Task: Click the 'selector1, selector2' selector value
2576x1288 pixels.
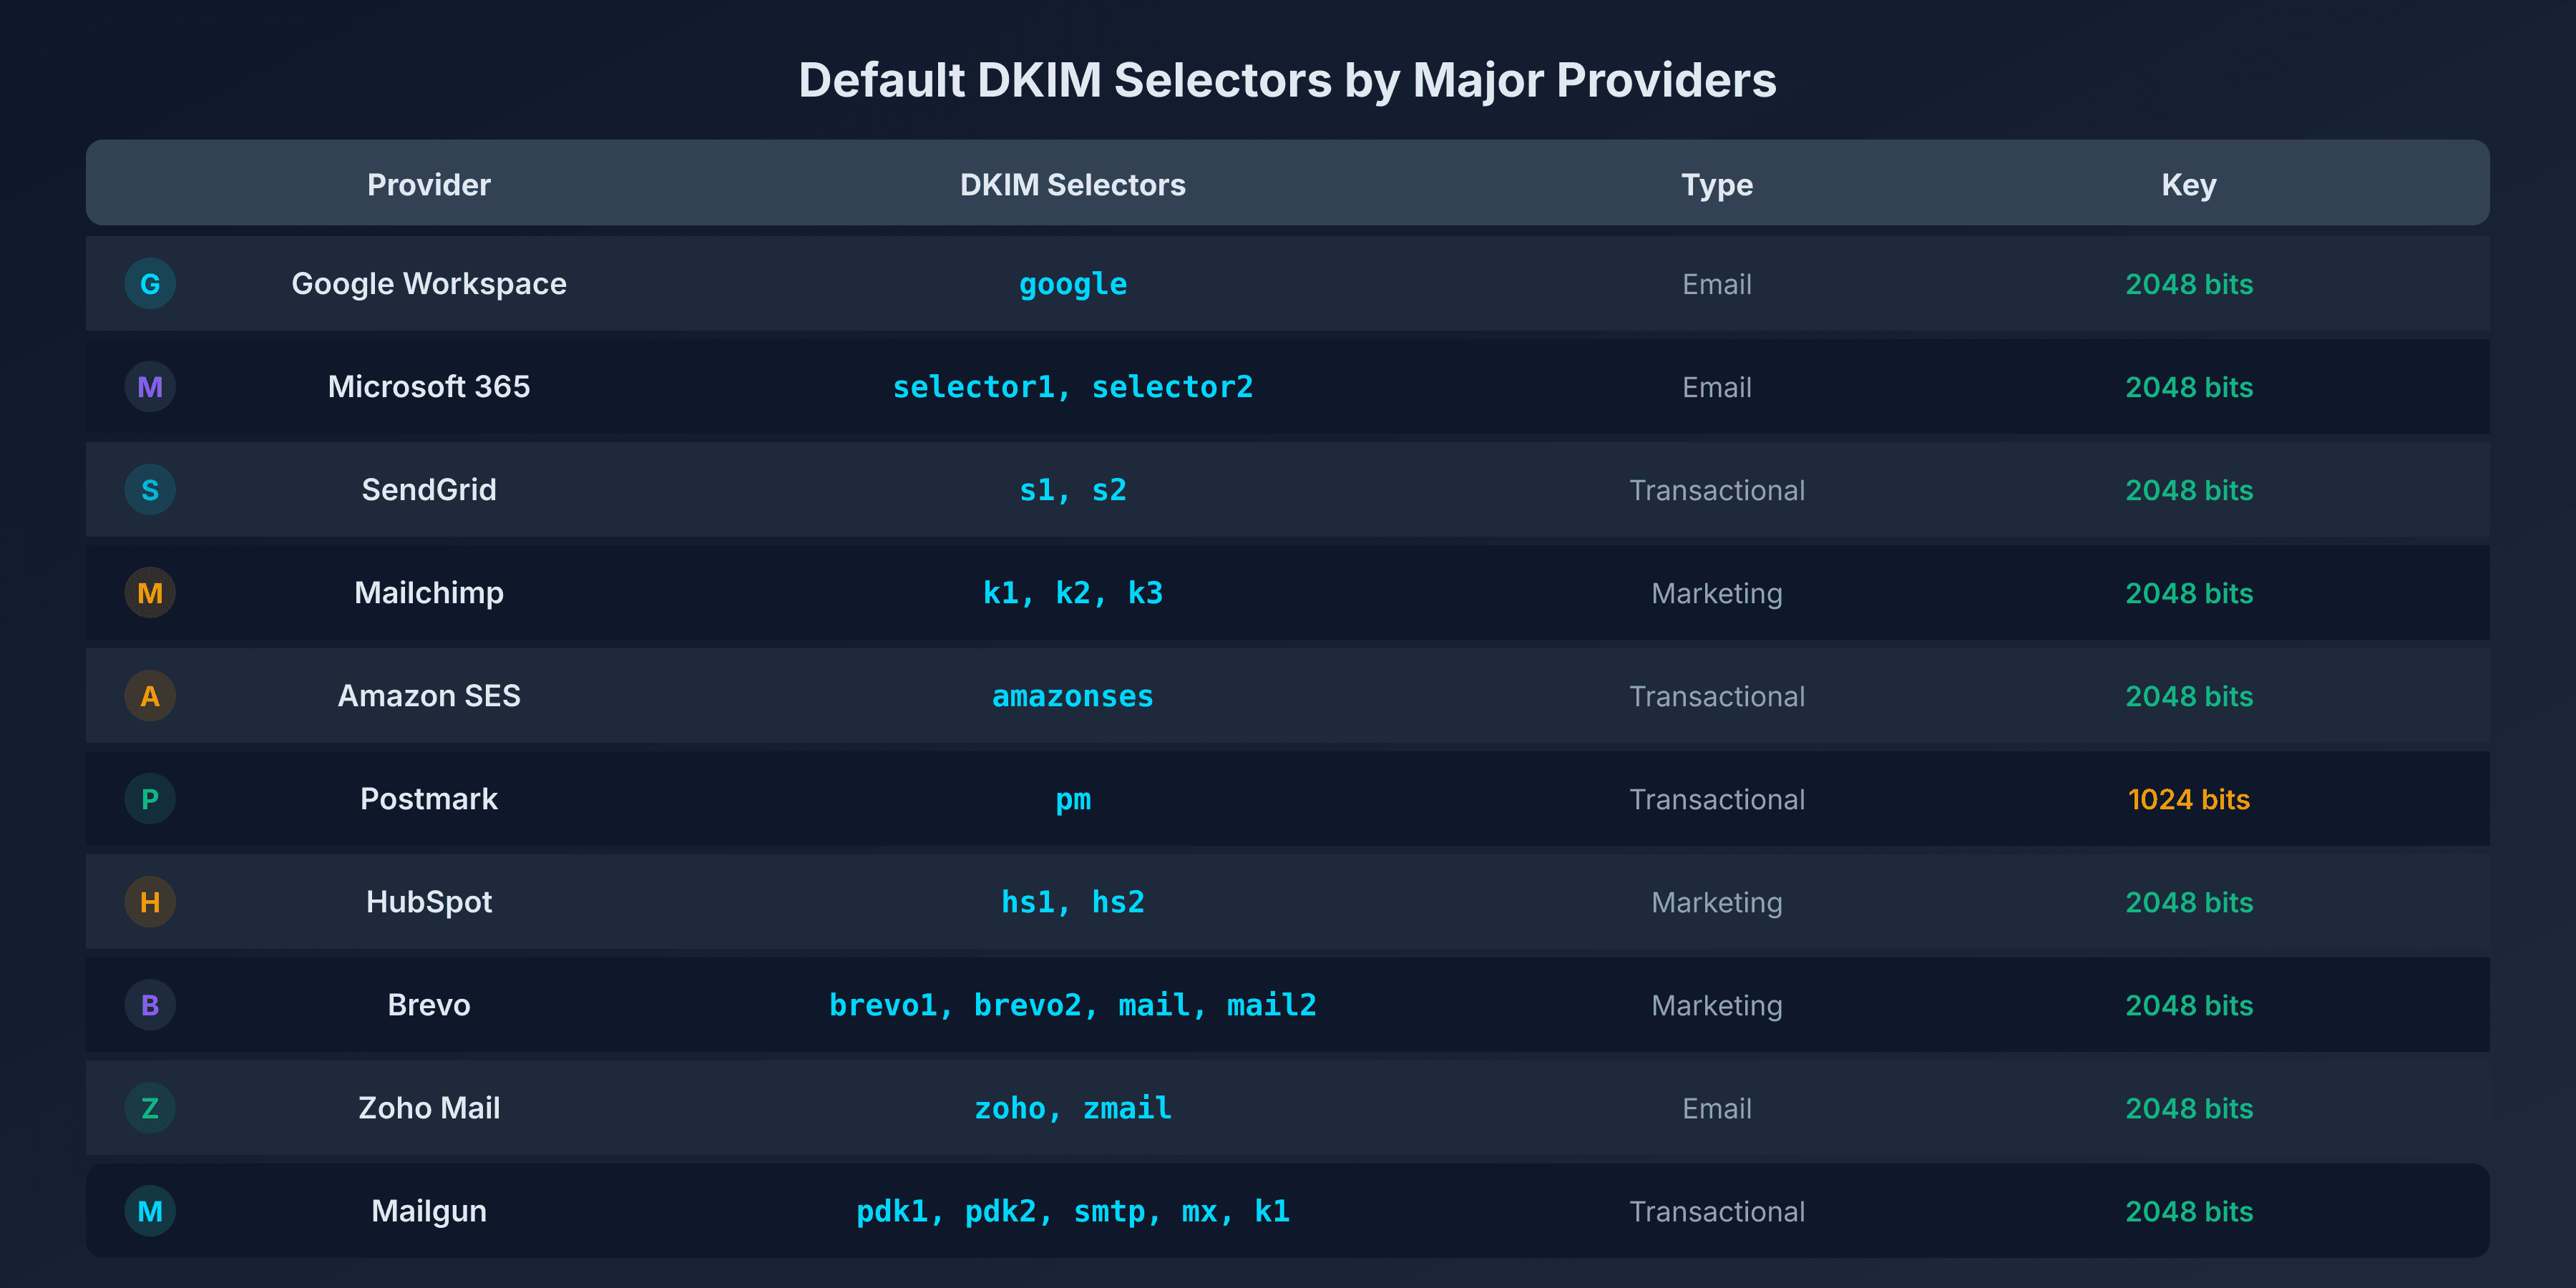Action: [1073, 387]
